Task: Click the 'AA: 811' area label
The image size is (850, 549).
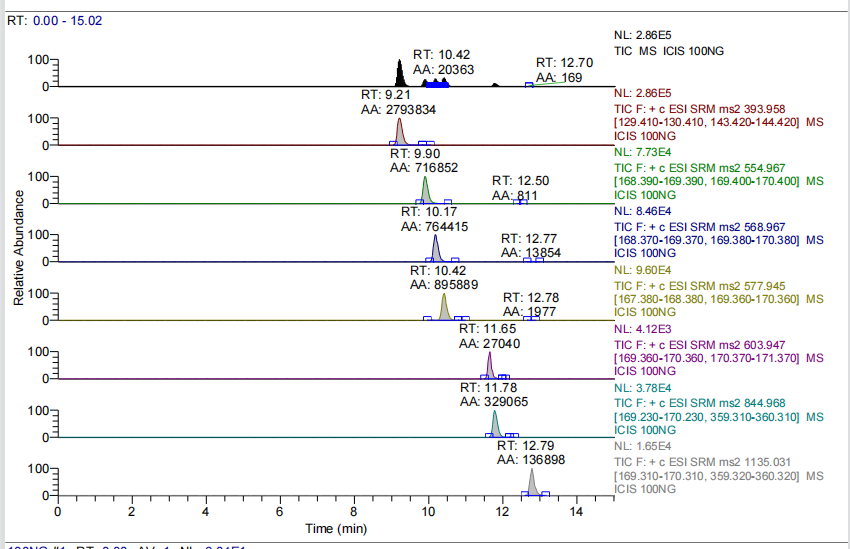Action: [x=514, y=195]
